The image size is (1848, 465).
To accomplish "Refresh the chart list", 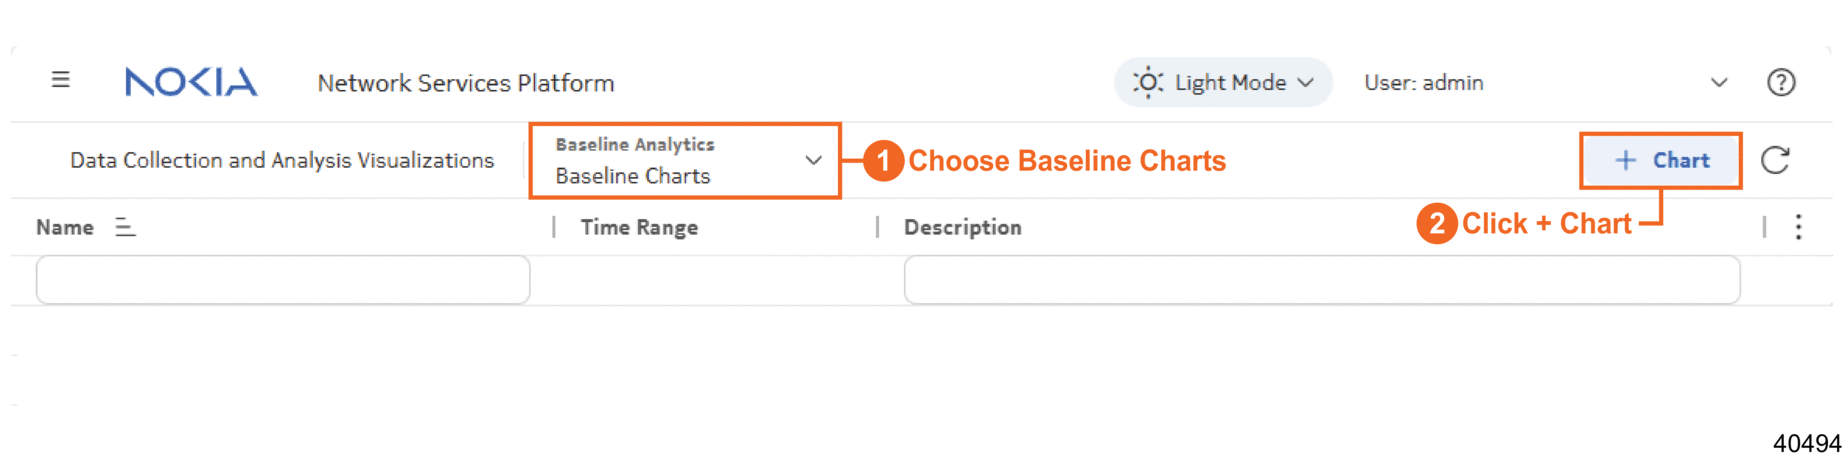I will pos(1775,160).
